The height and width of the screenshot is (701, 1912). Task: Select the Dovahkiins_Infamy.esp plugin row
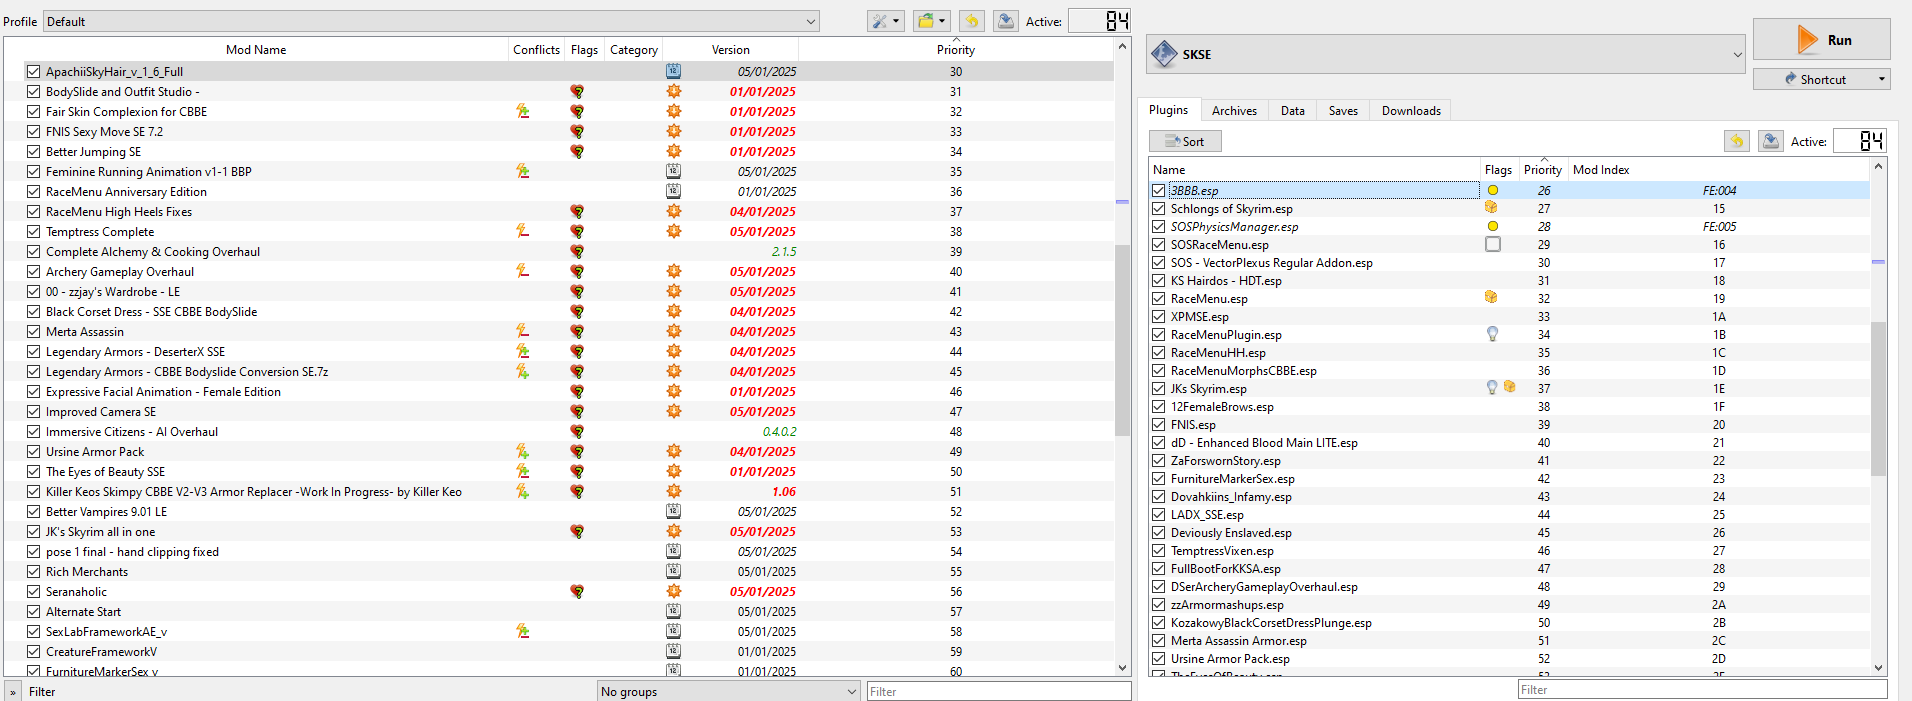click(1508, 496)
